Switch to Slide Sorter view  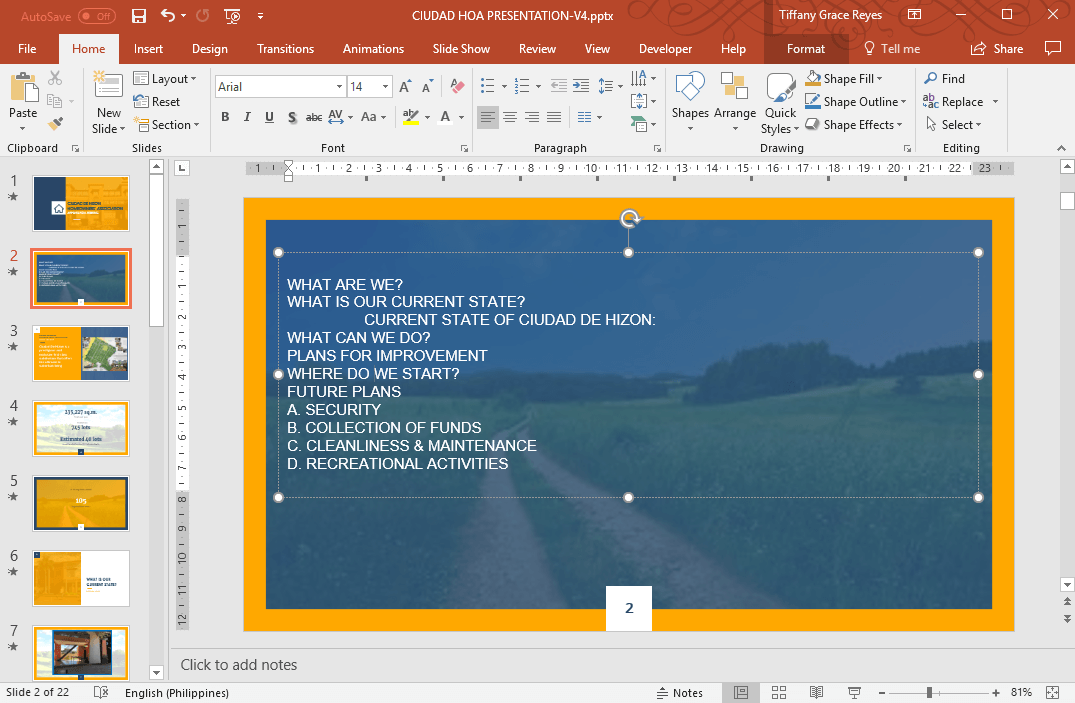778,692
